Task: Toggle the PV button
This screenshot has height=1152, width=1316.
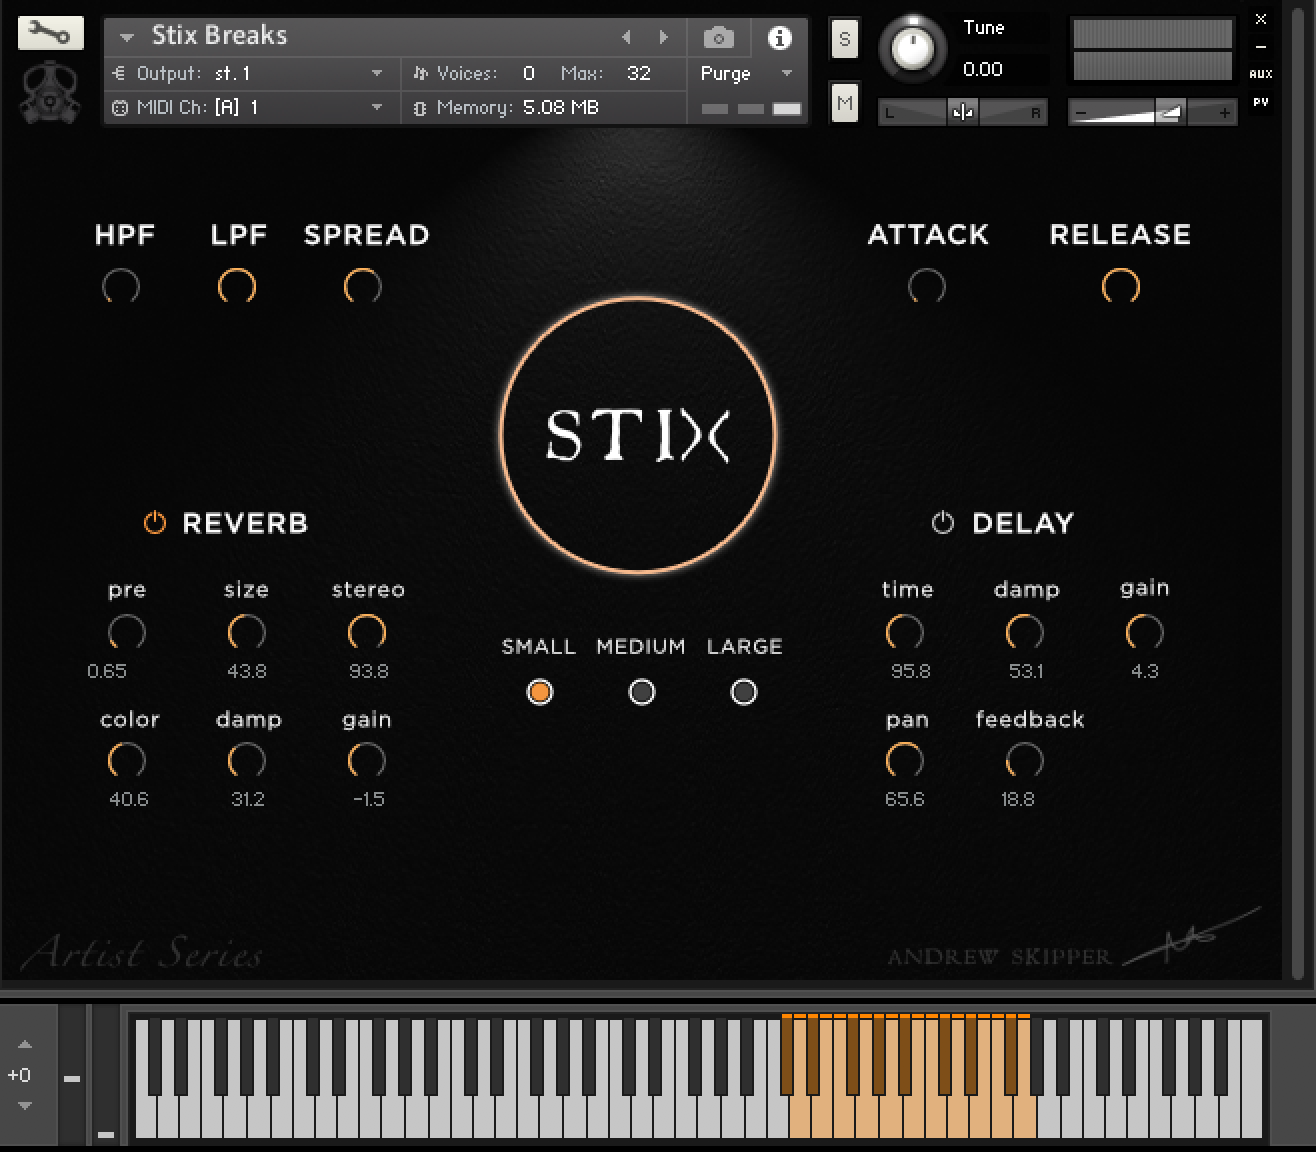Action: click(1261, 102)
